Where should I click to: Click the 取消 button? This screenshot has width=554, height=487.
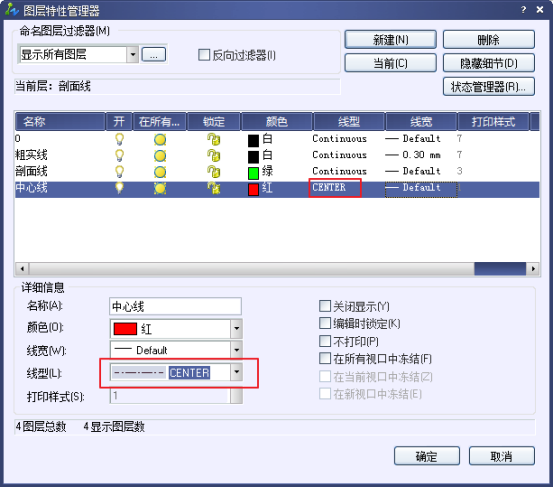point(502,456)
